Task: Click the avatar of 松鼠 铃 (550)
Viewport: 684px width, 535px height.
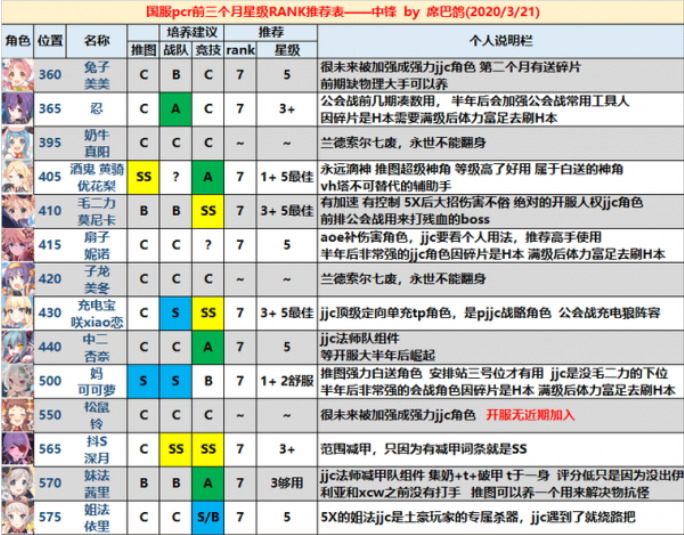Action: coord(17,415)
